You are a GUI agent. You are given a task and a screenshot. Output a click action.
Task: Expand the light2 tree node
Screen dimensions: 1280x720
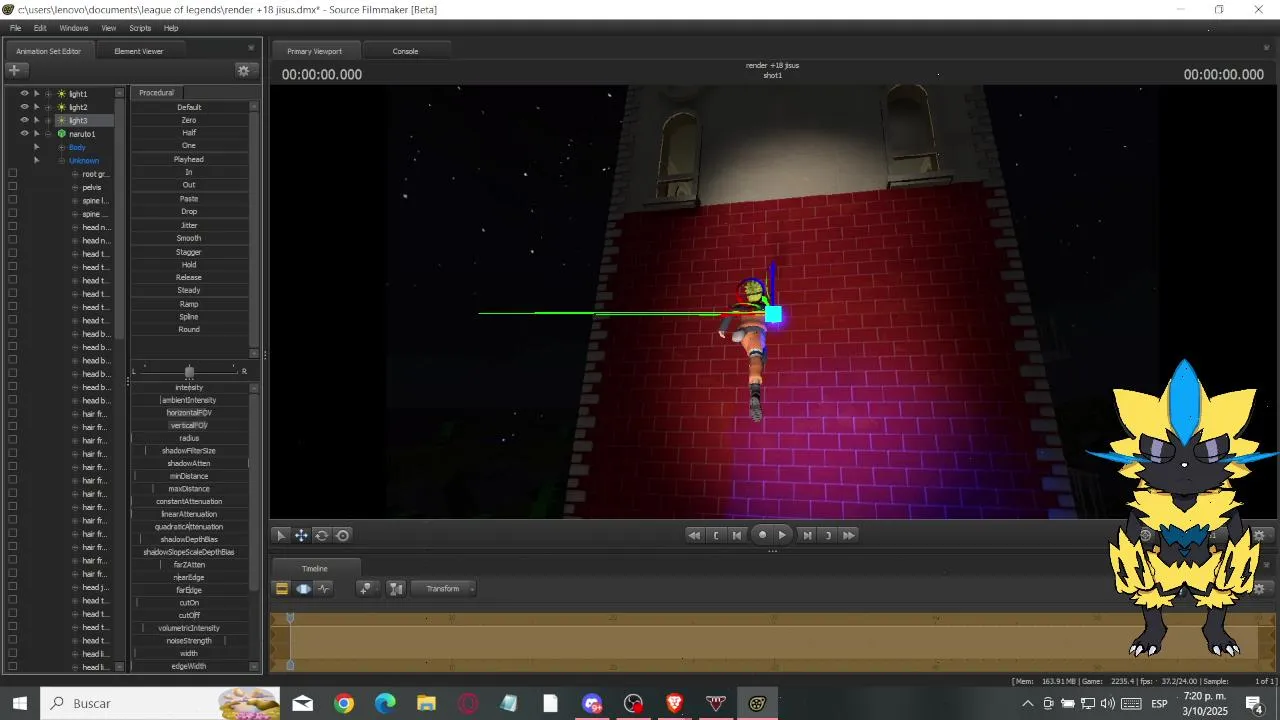[48, 107]
